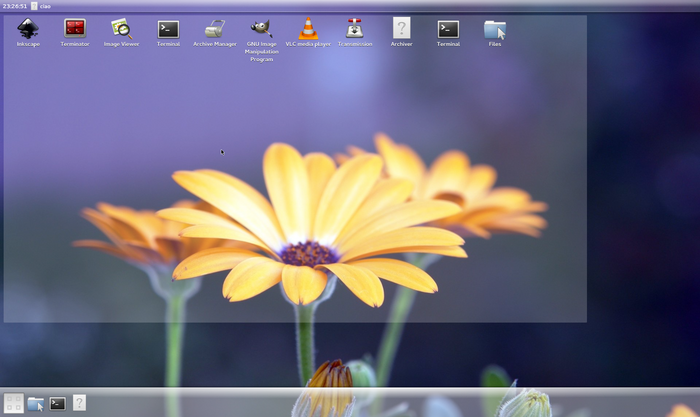Open the Files folder desktop icon
This screenshot has width=700, height=417.
(494, 29)
